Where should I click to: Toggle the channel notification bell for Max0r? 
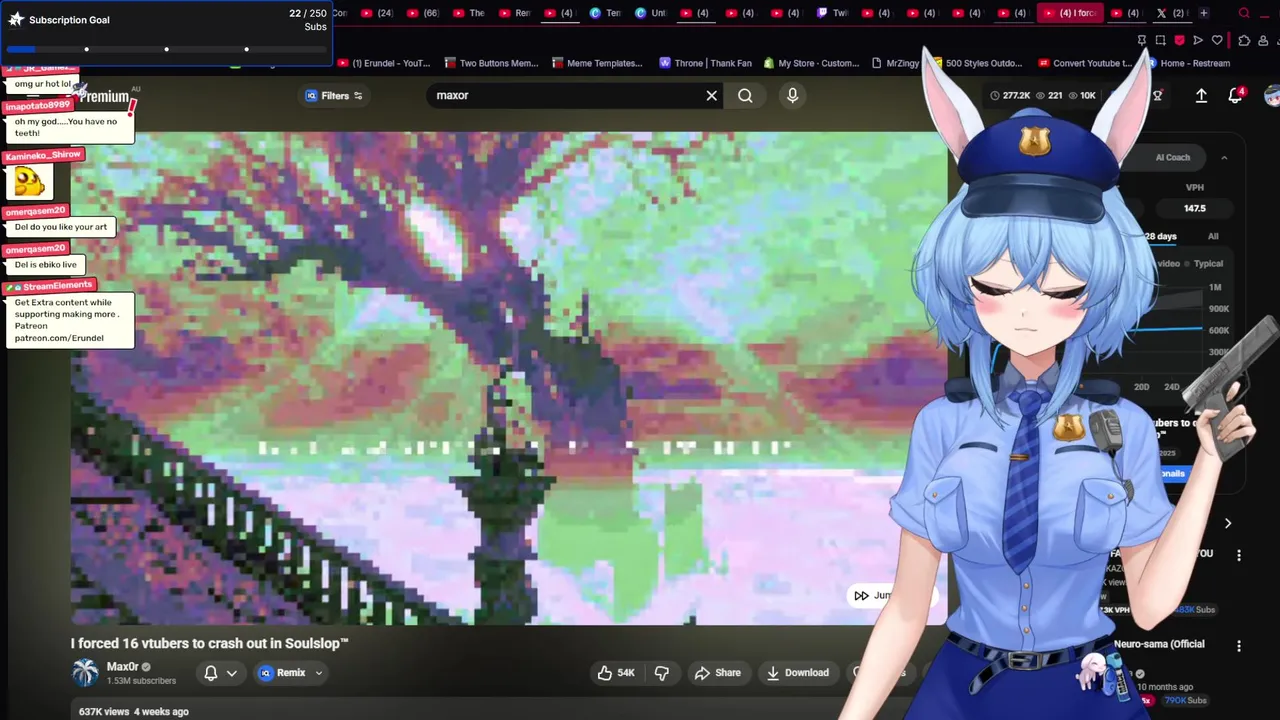coord(211,673)
